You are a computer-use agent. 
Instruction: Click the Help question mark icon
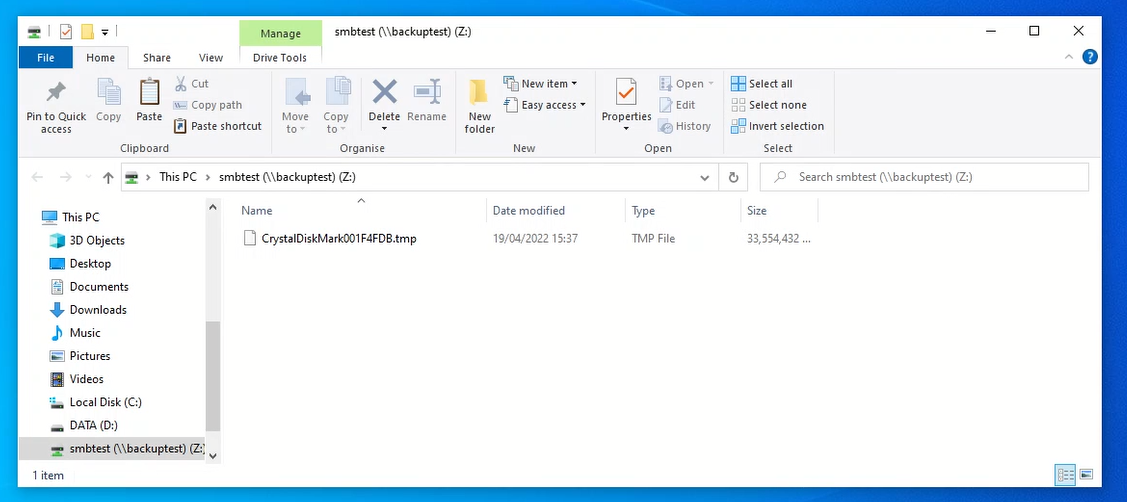point(1090,57)
